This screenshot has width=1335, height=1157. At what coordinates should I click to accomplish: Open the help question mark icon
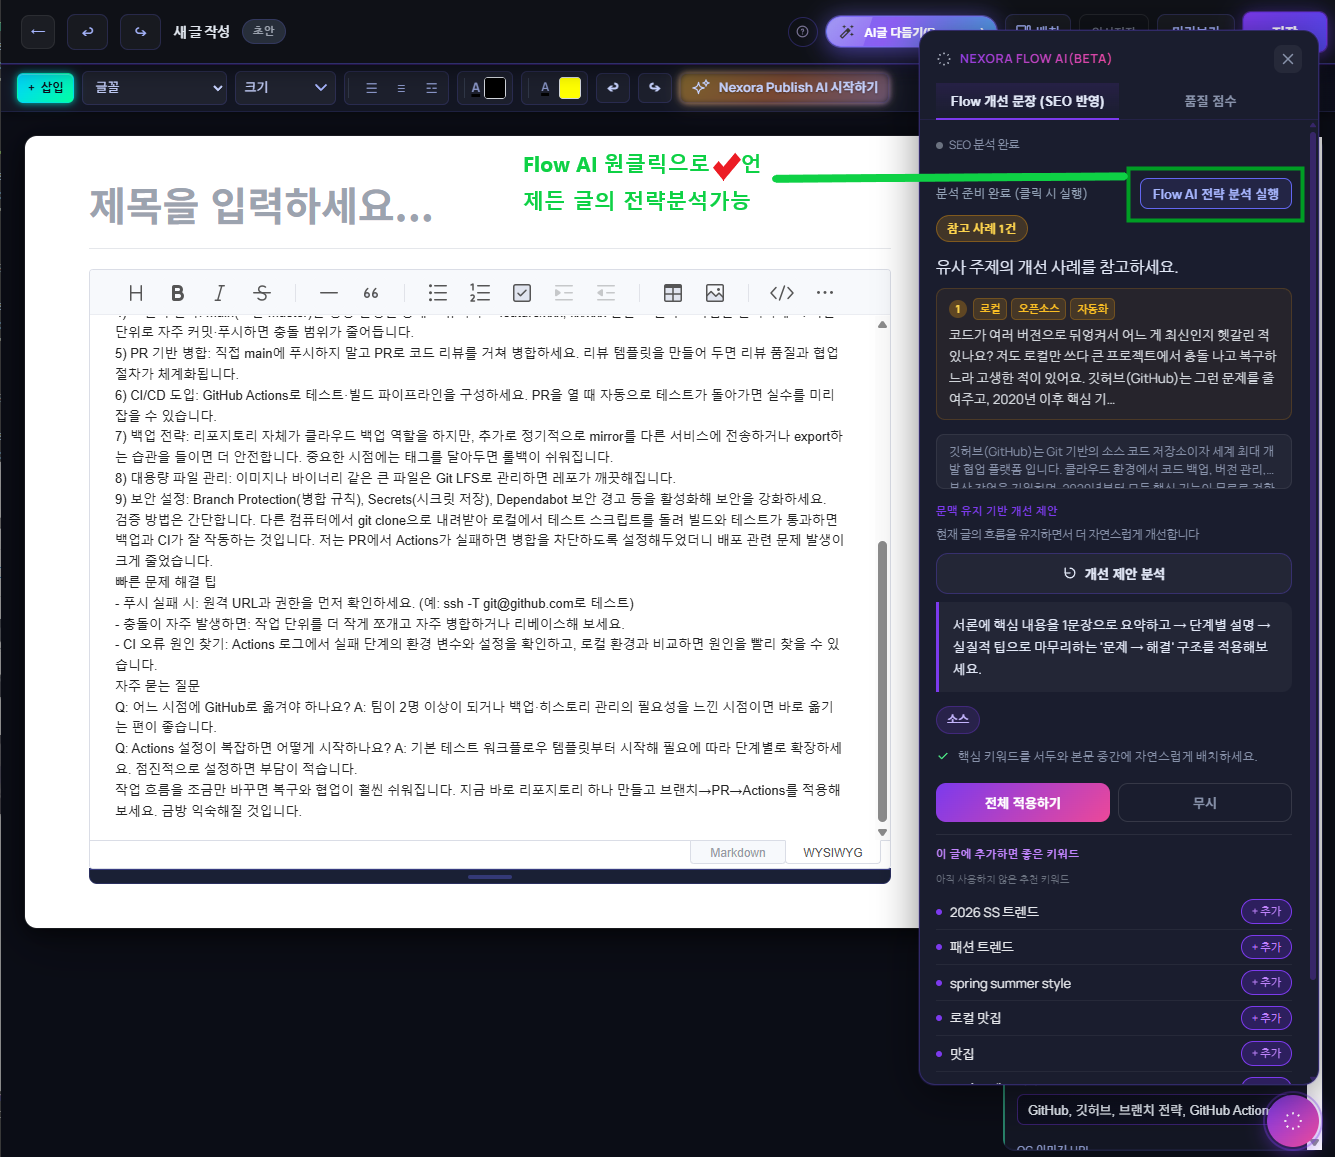tap(802, 32)
